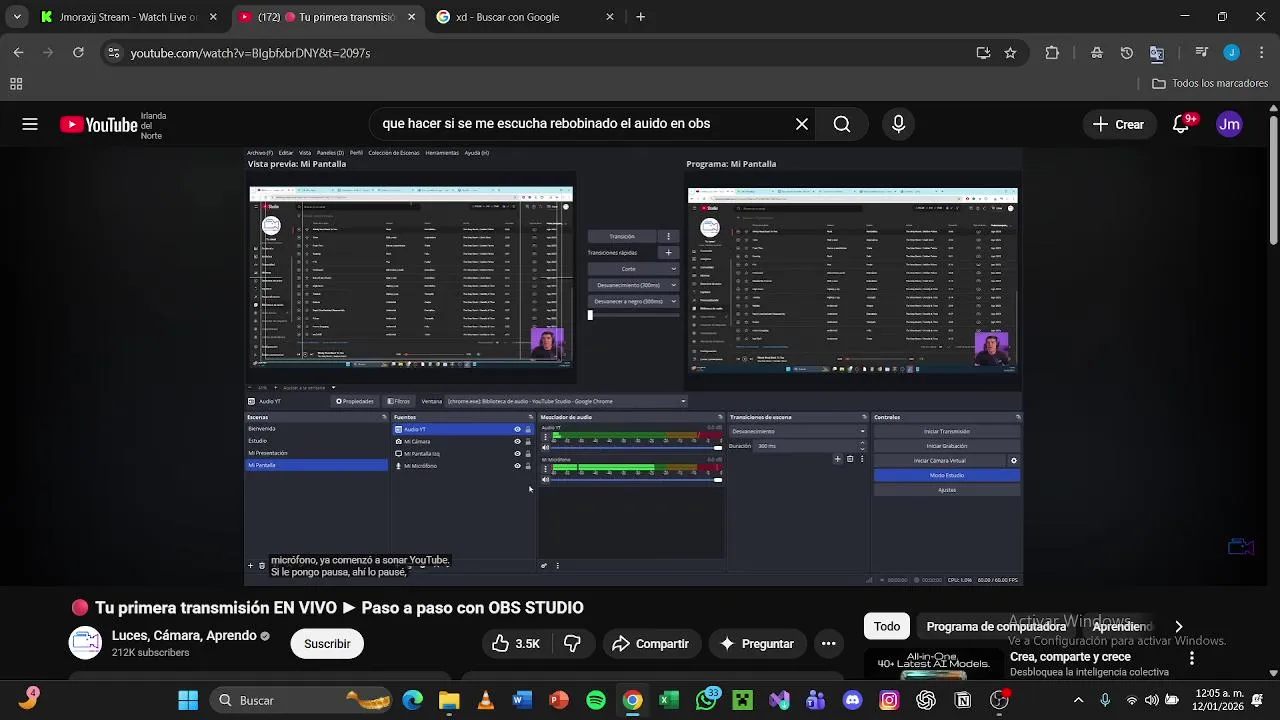Open the history extension icon
Viewport: 1280px width, 720px height.
coord(1127,53)
